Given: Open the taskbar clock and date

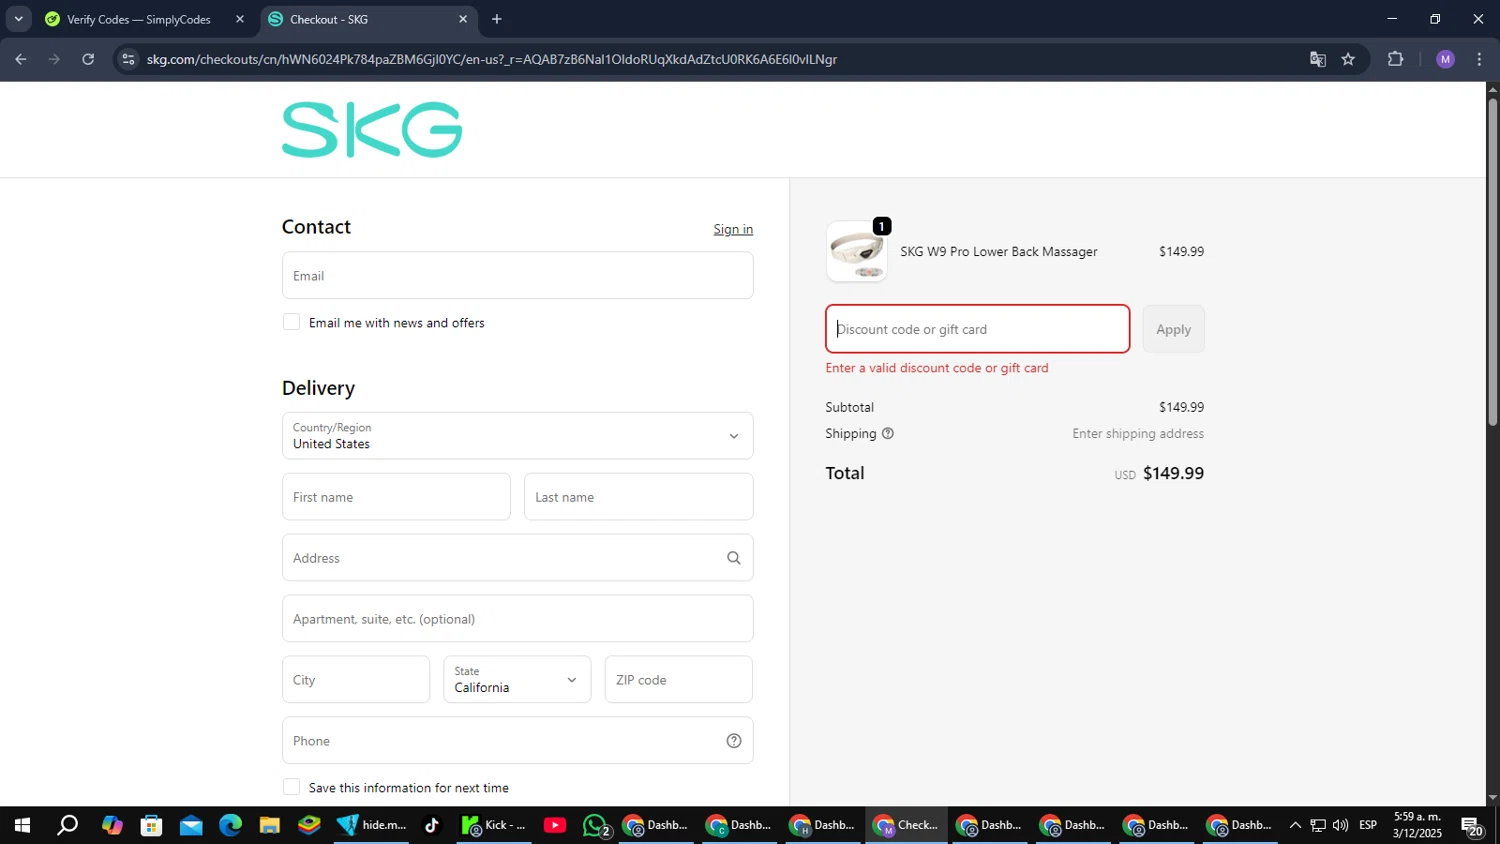Looking at the screenshot, I should pos(1417,825).
